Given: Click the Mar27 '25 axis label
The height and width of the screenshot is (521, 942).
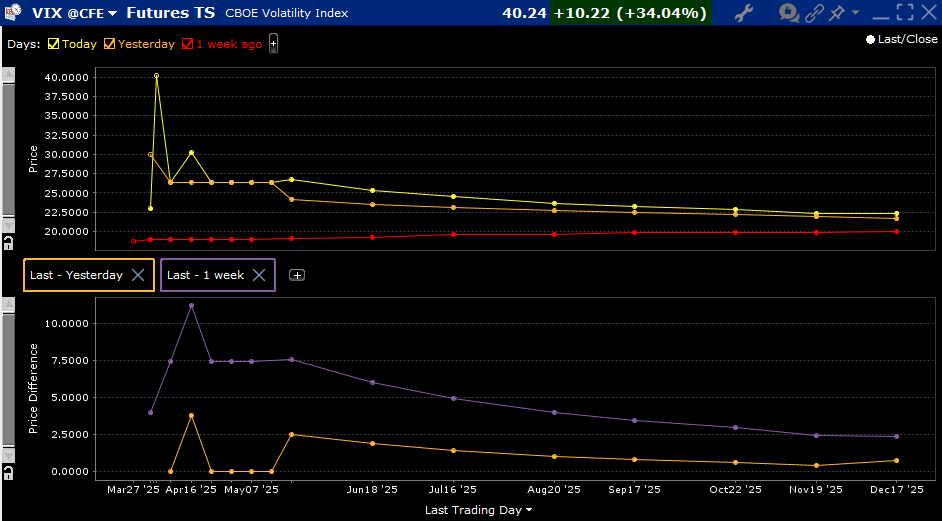Looking at the screenshot, I should point(133,490).
